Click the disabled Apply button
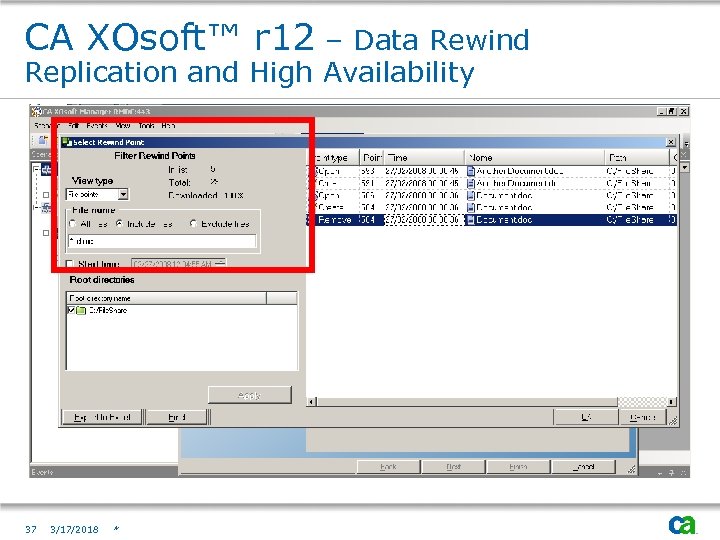The image size is (720, 540). pyautogui.click(x=250, y=395)
